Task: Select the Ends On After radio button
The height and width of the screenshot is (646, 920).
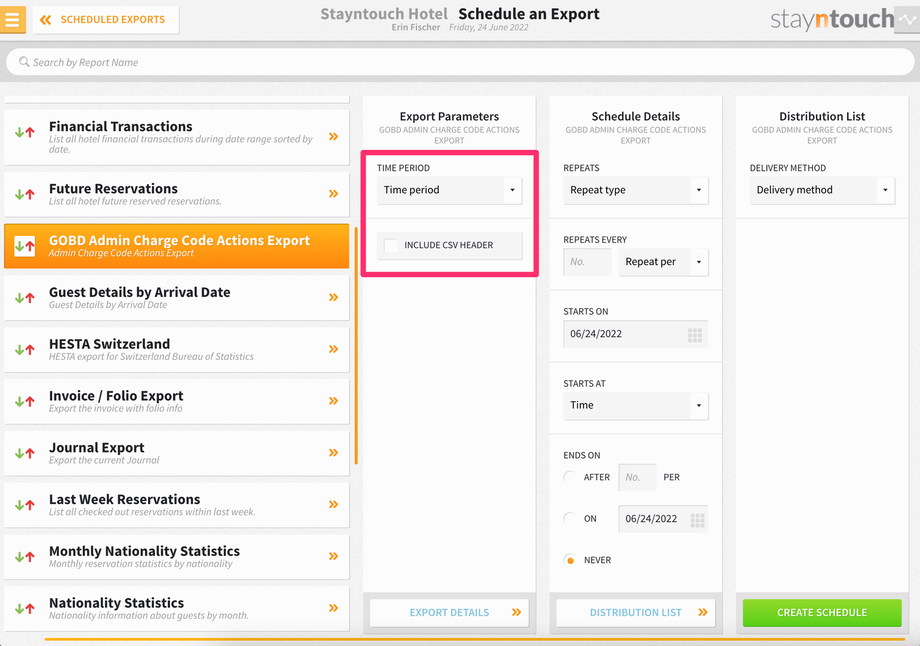Action: [x=570, y=477]
